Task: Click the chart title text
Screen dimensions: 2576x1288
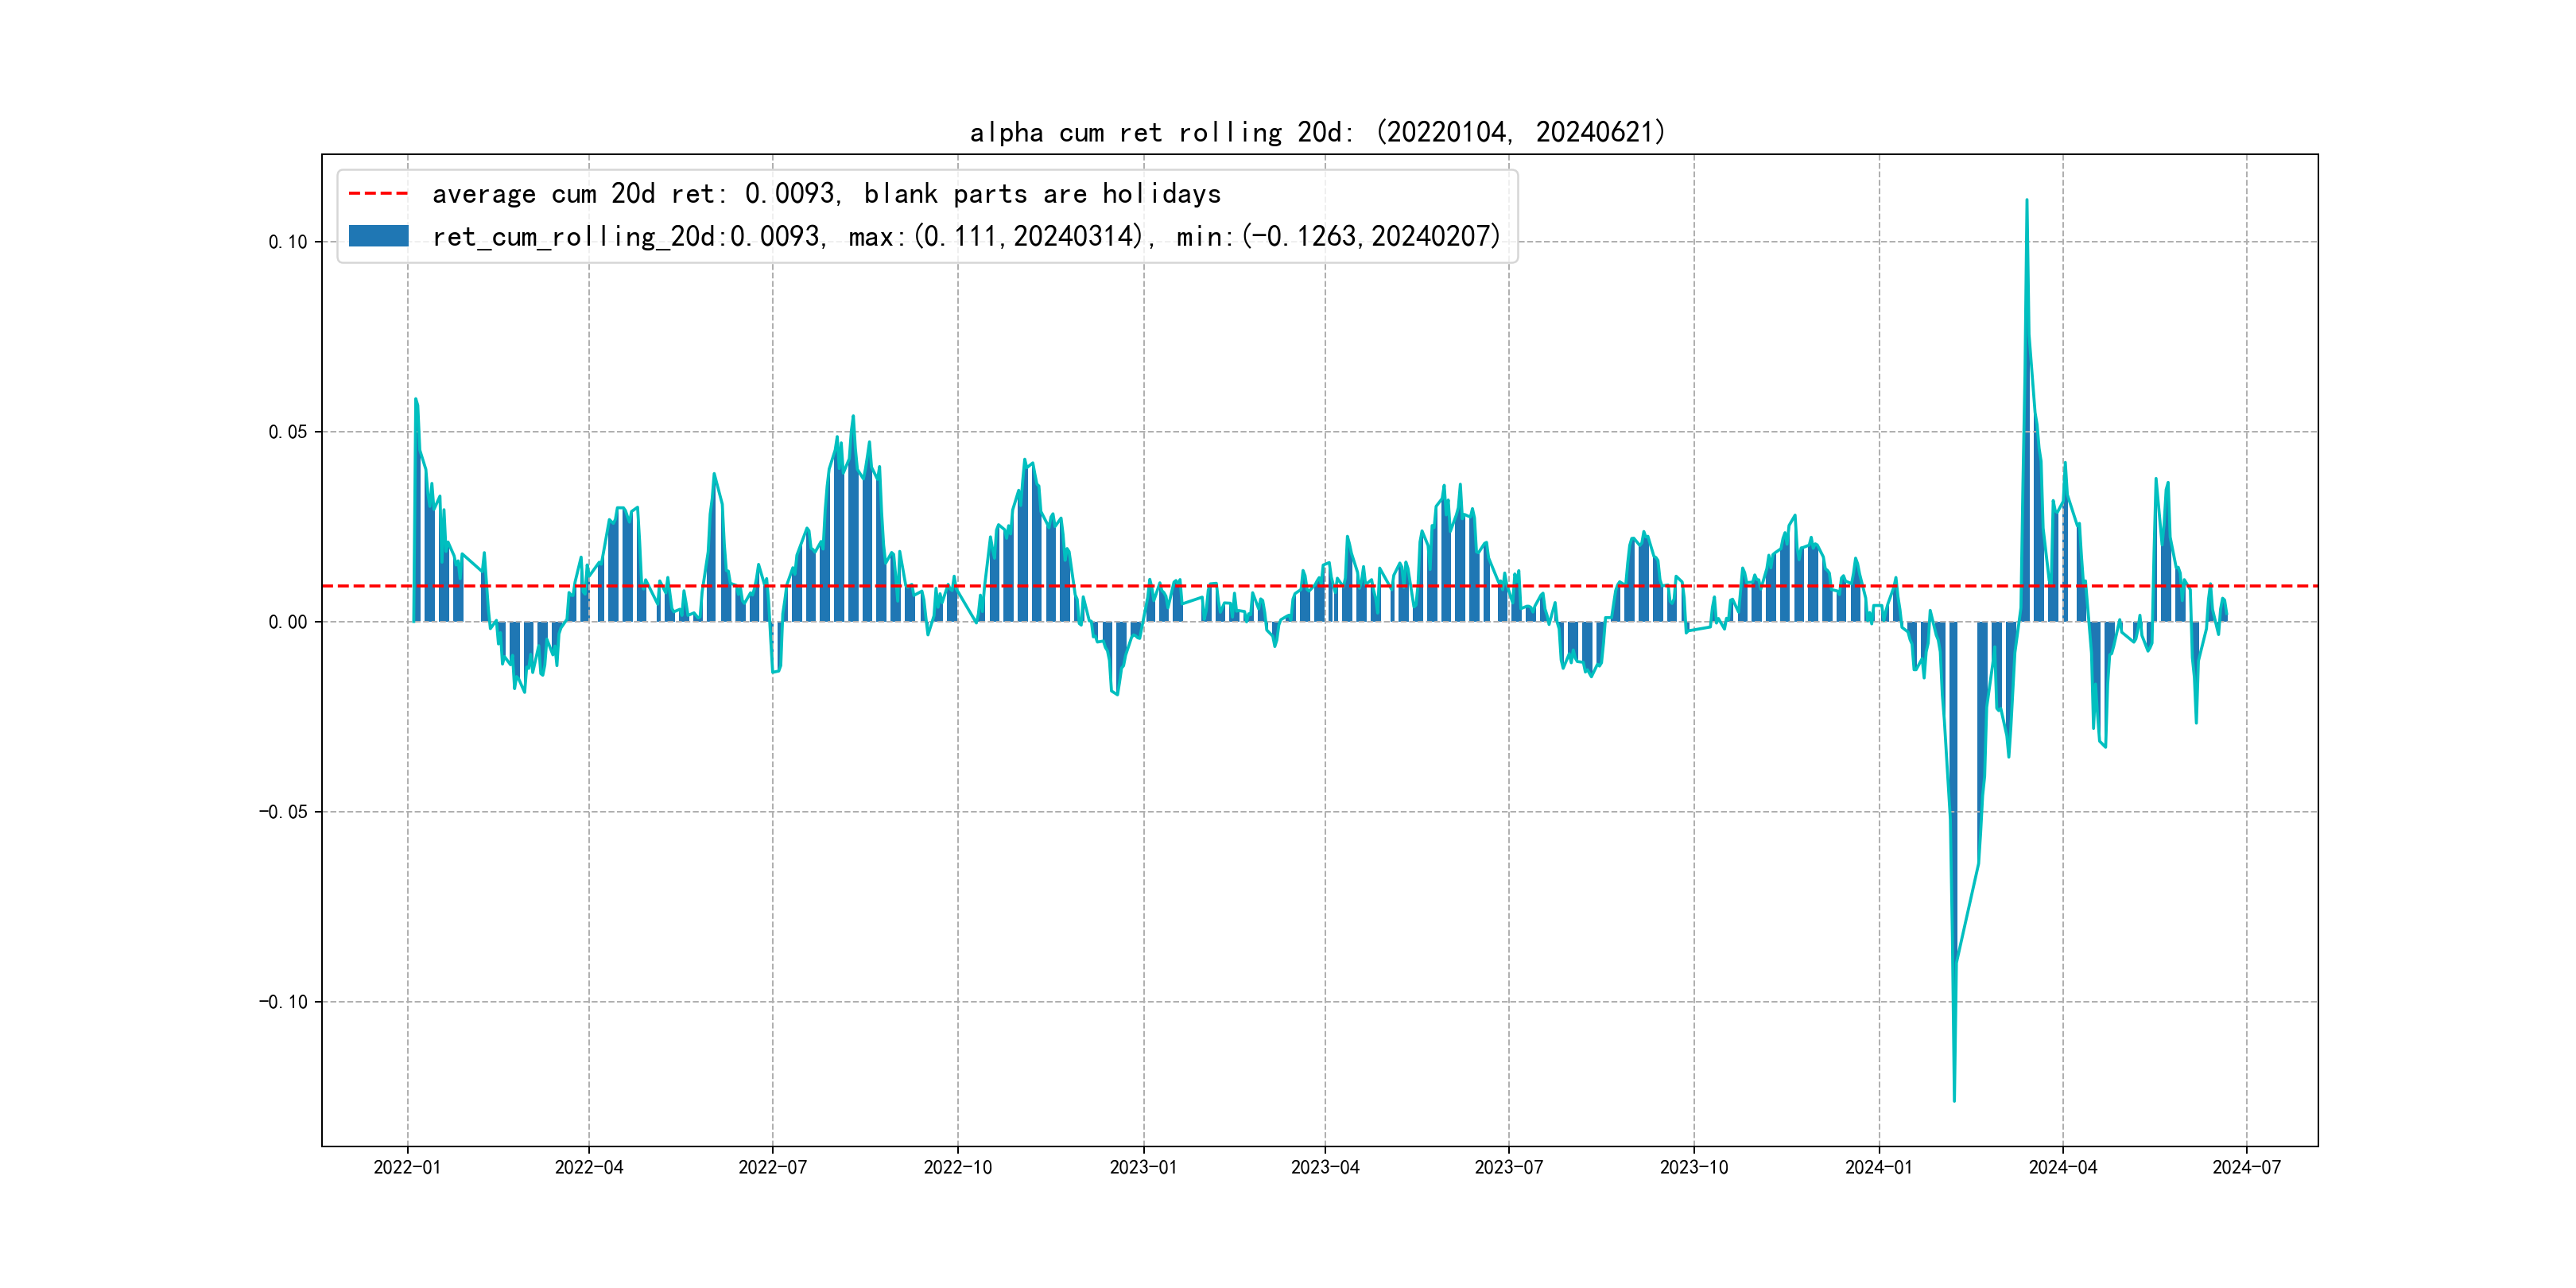Action: coord(1317,132)
